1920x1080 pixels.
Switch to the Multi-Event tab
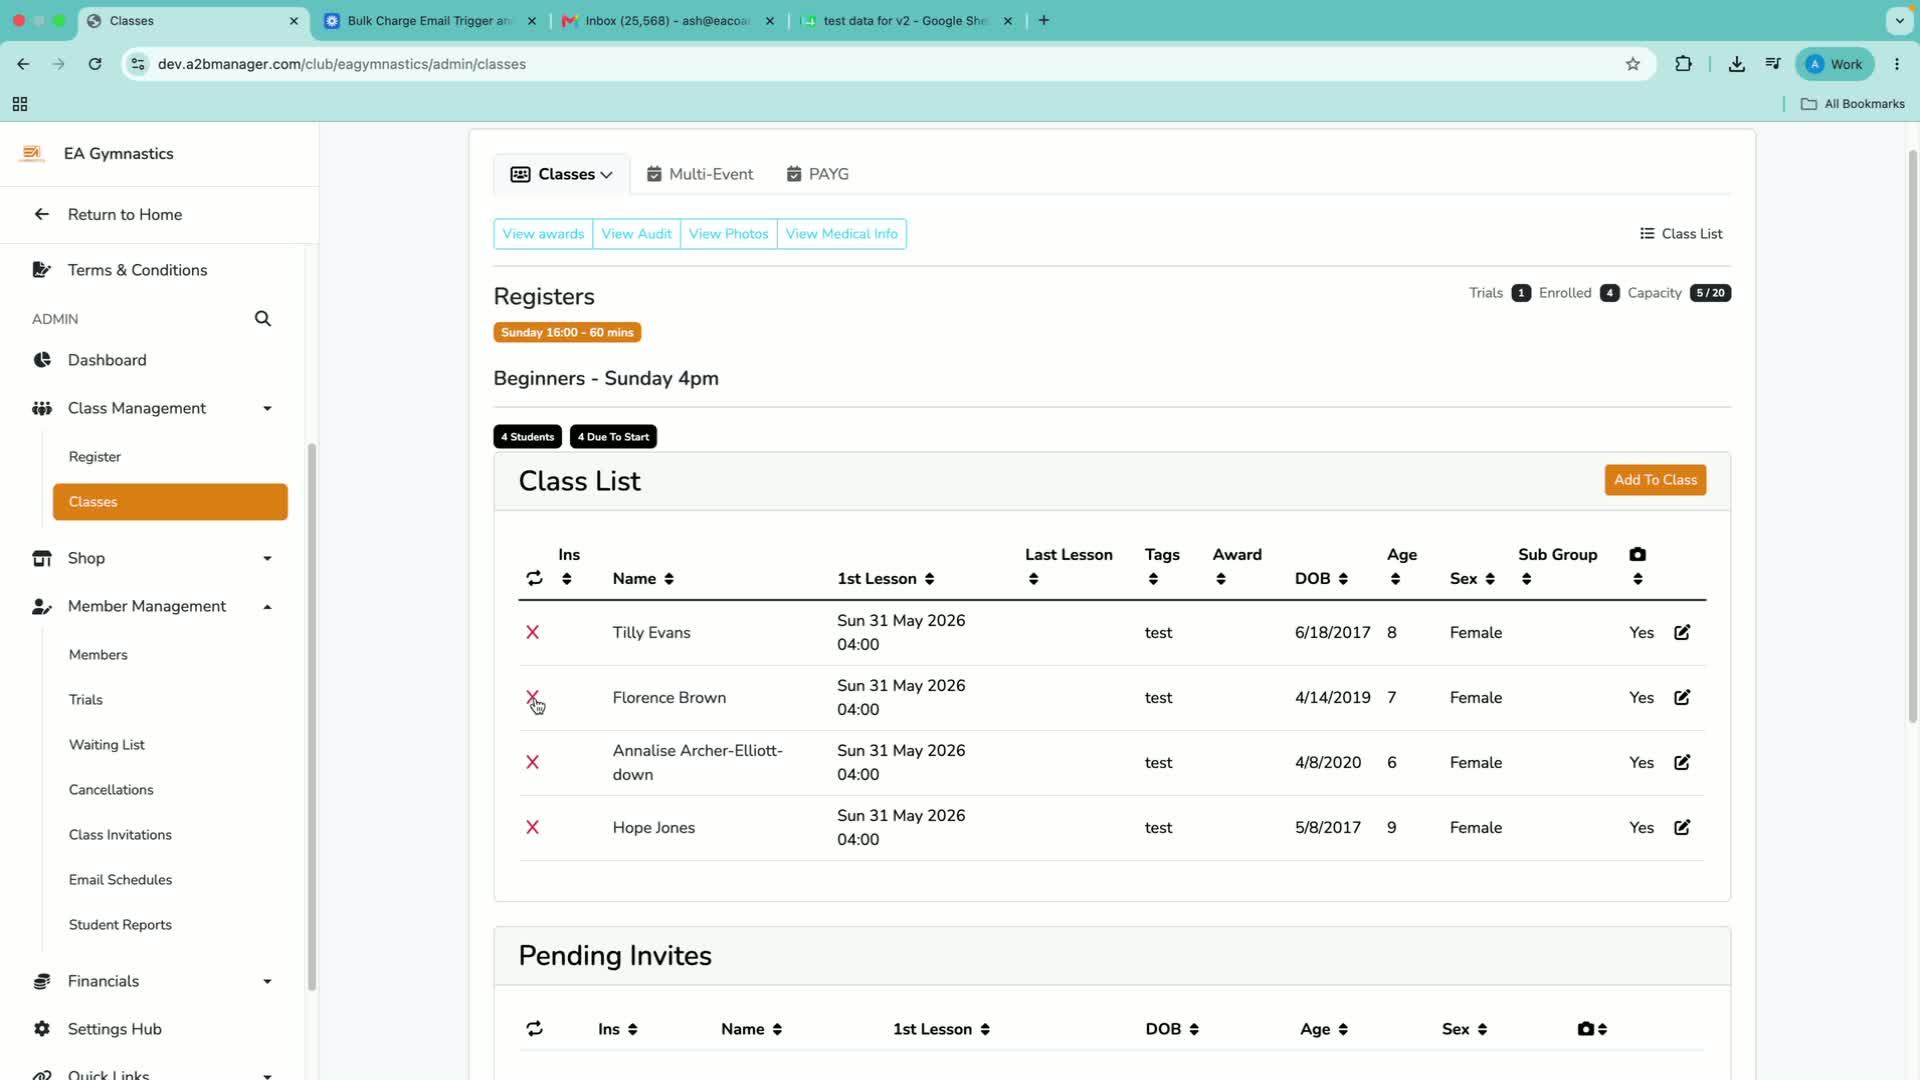click(x=700, y=174)
